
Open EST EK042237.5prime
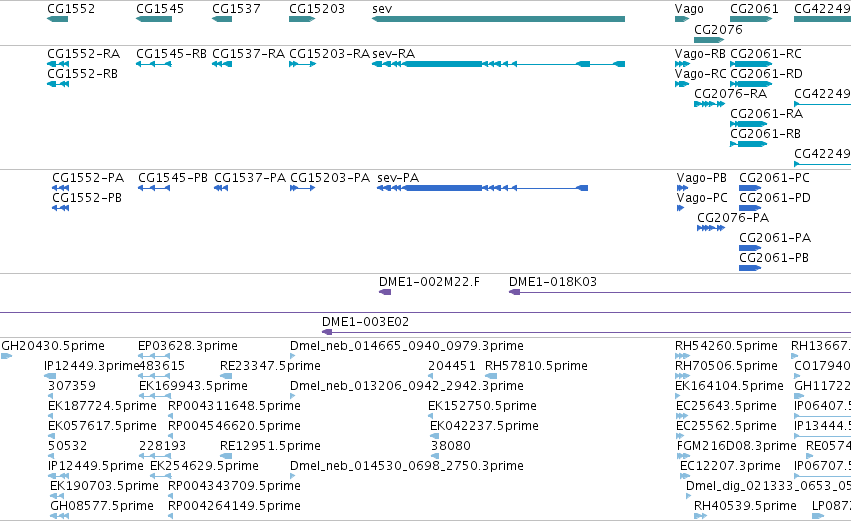tap(485, 427)
